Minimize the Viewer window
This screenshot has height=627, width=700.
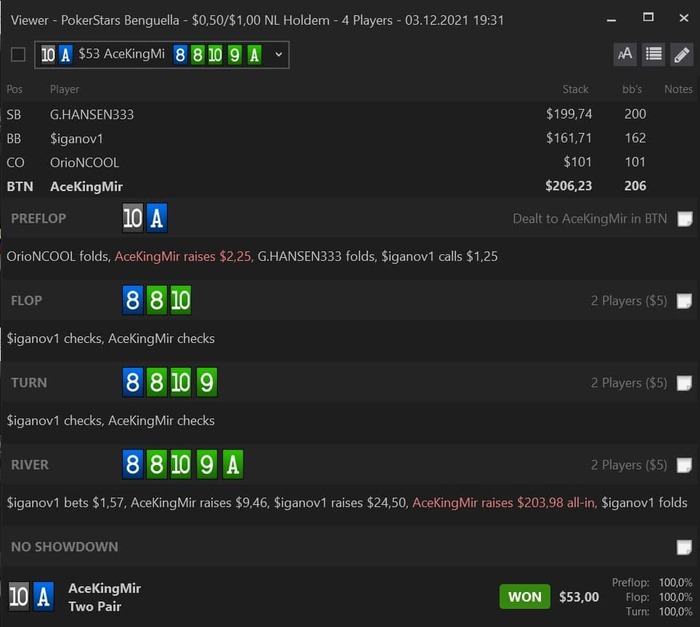(x=612, y=20)
